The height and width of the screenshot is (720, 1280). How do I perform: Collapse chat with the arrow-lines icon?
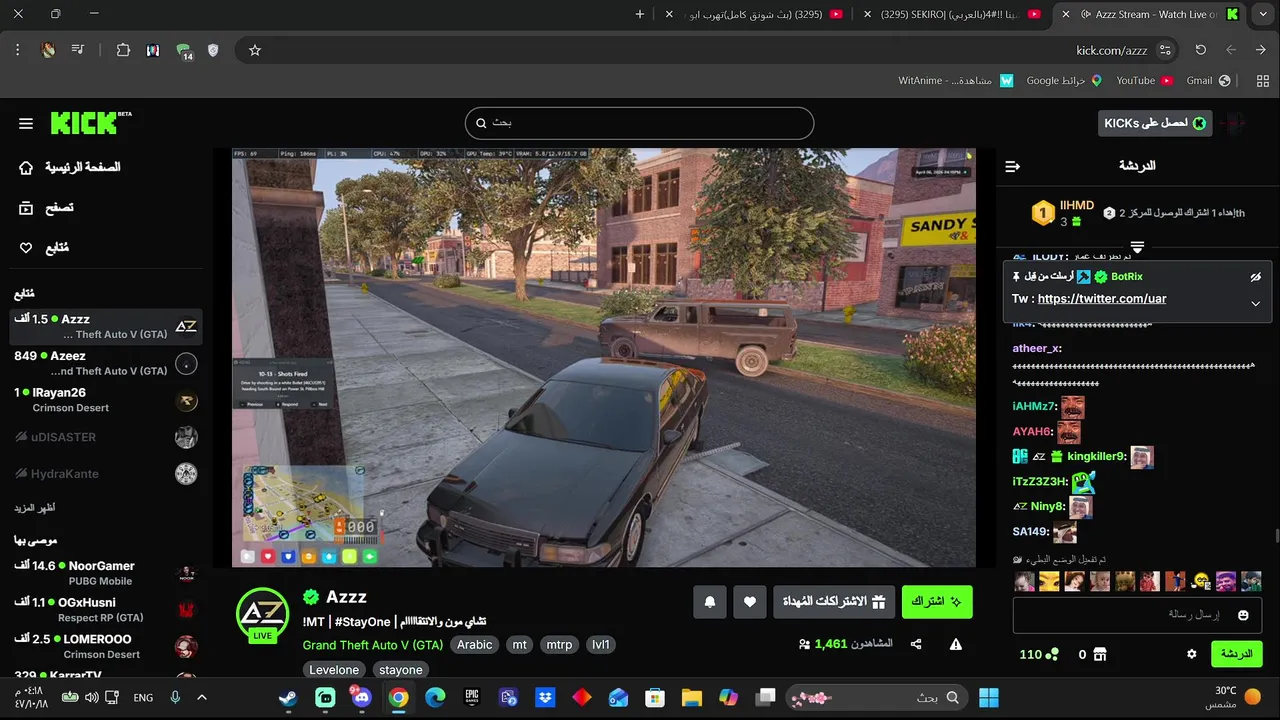[x=1012, y=166]
